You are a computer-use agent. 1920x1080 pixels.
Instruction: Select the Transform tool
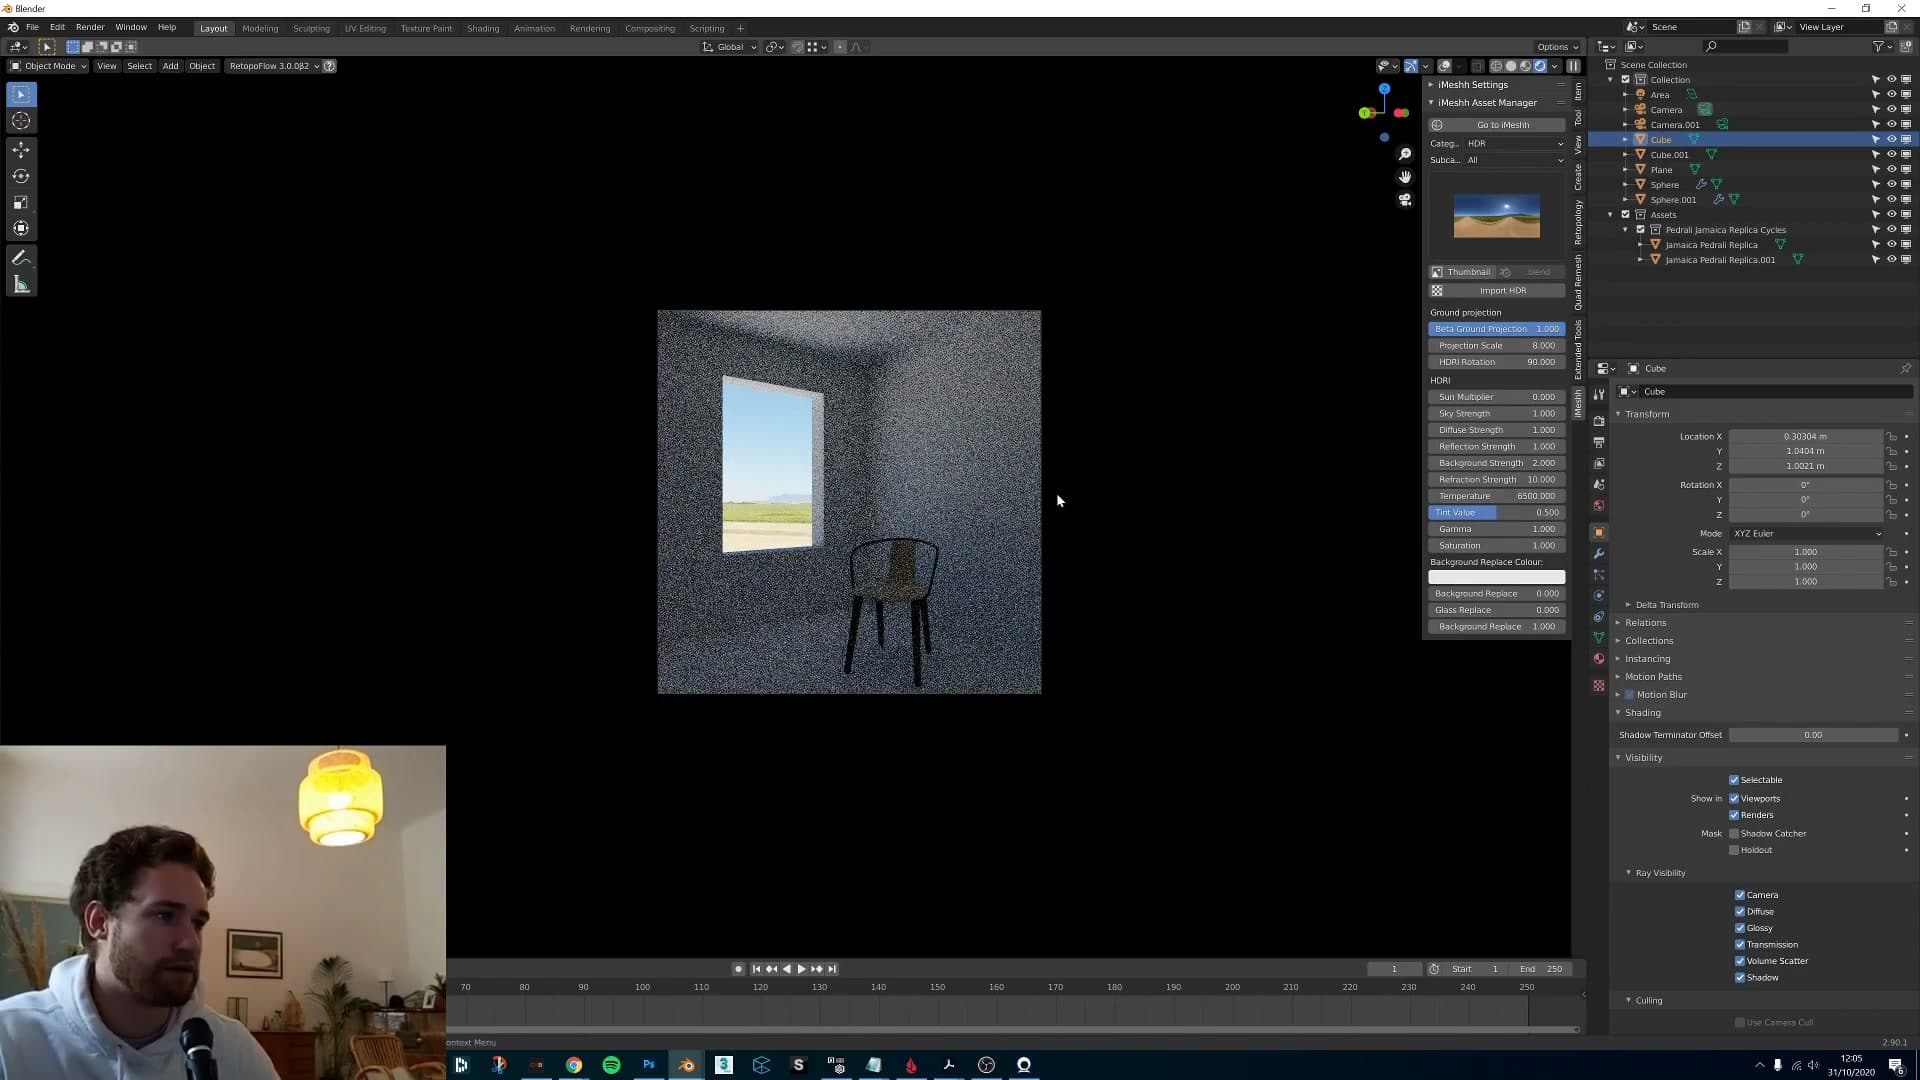click(21, 228)
